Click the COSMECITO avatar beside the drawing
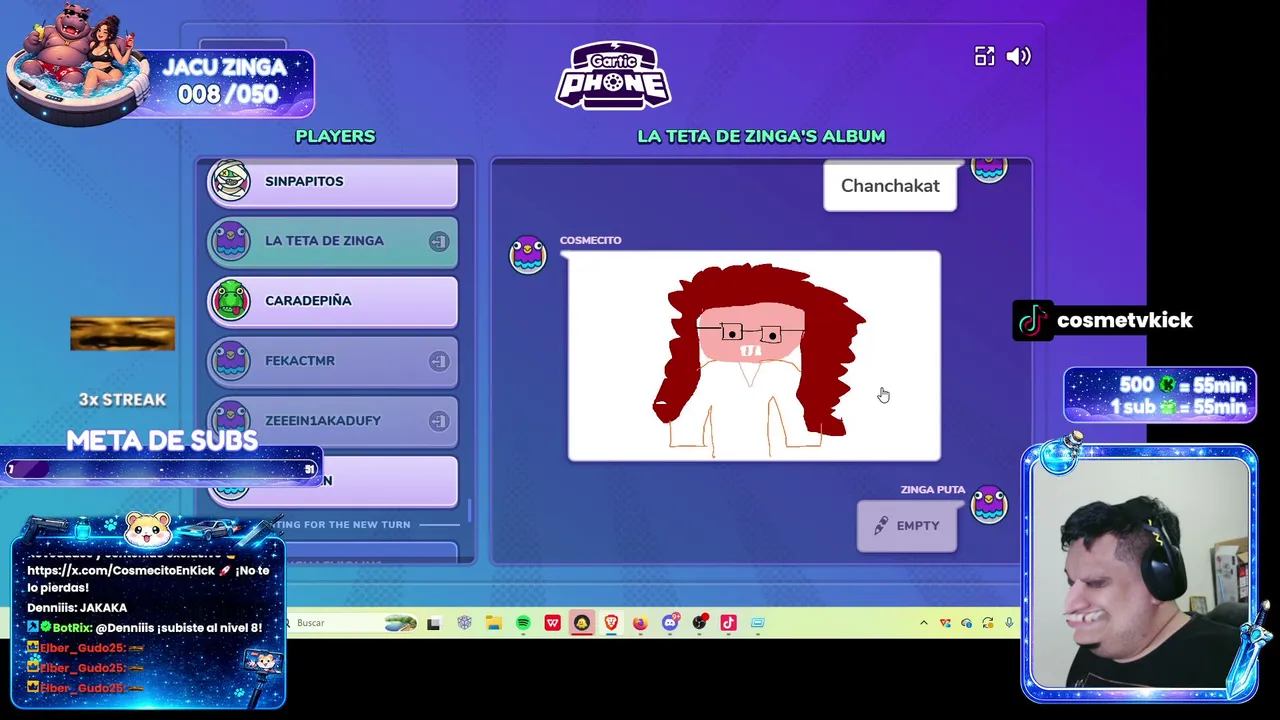The image size is (1280, 720). pos(528,254)
